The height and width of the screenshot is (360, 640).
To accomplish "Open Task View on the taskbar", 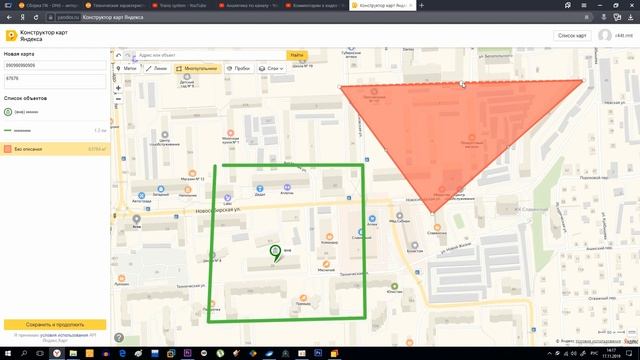I will [40, 353].
